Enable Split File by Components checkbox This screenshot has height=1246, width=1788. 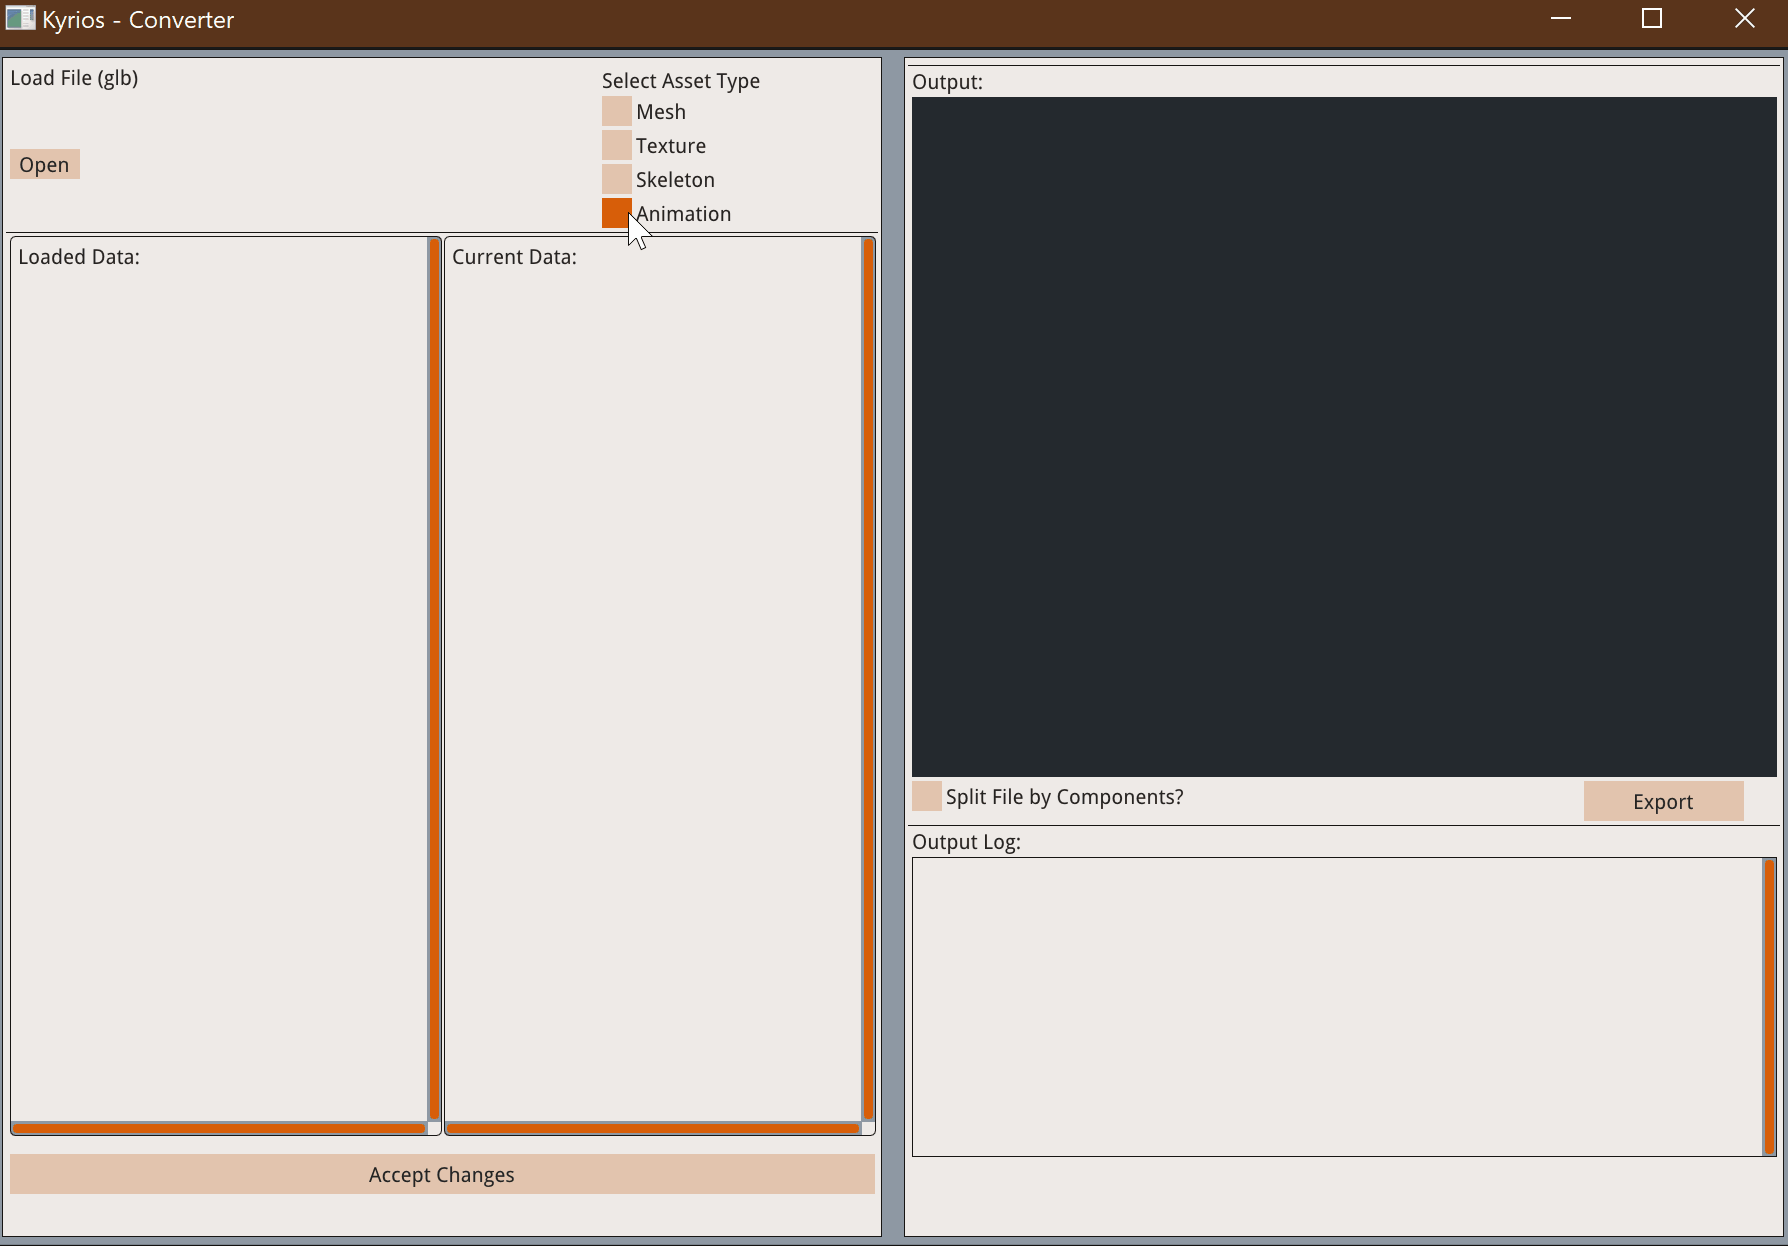tap(927, 796)
